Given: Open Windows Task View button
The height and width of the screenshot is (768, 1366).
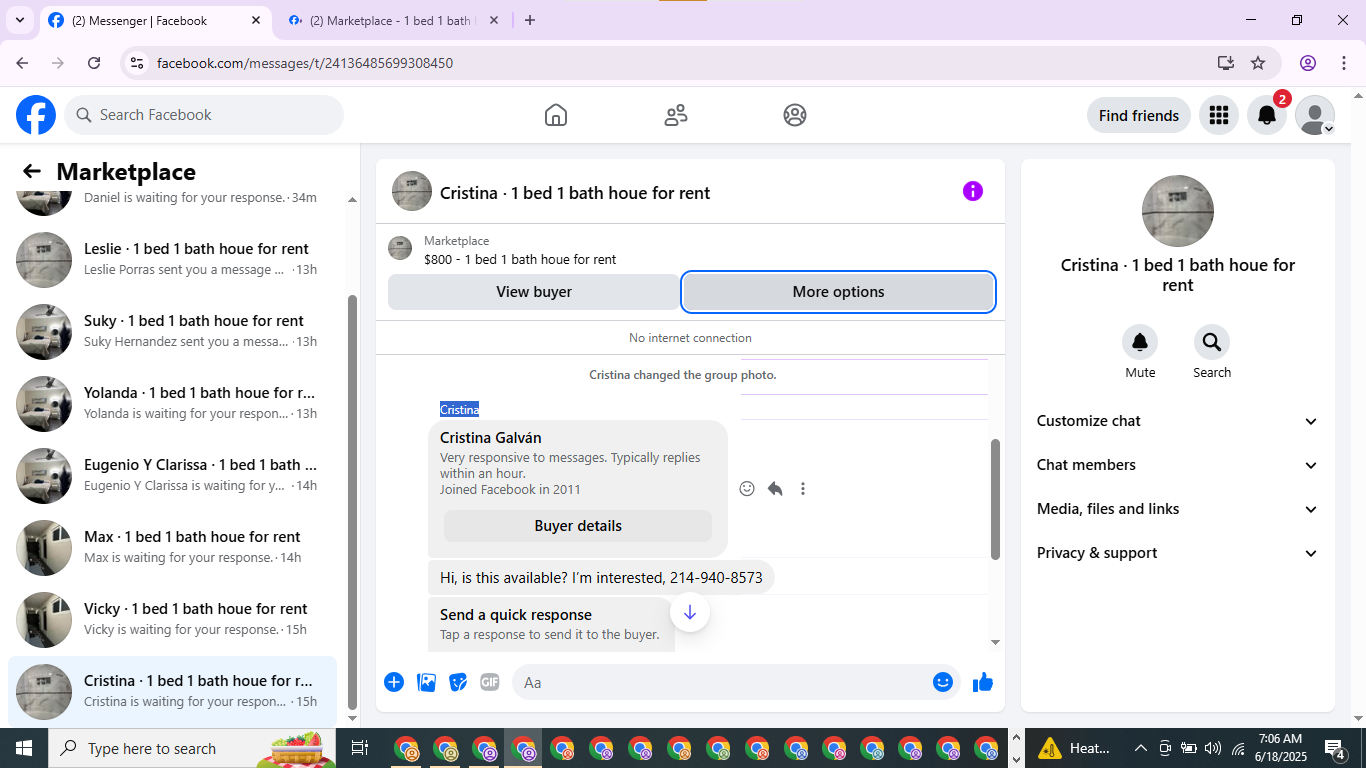Looking at the screenshot, I should click(x=360, y=748).
